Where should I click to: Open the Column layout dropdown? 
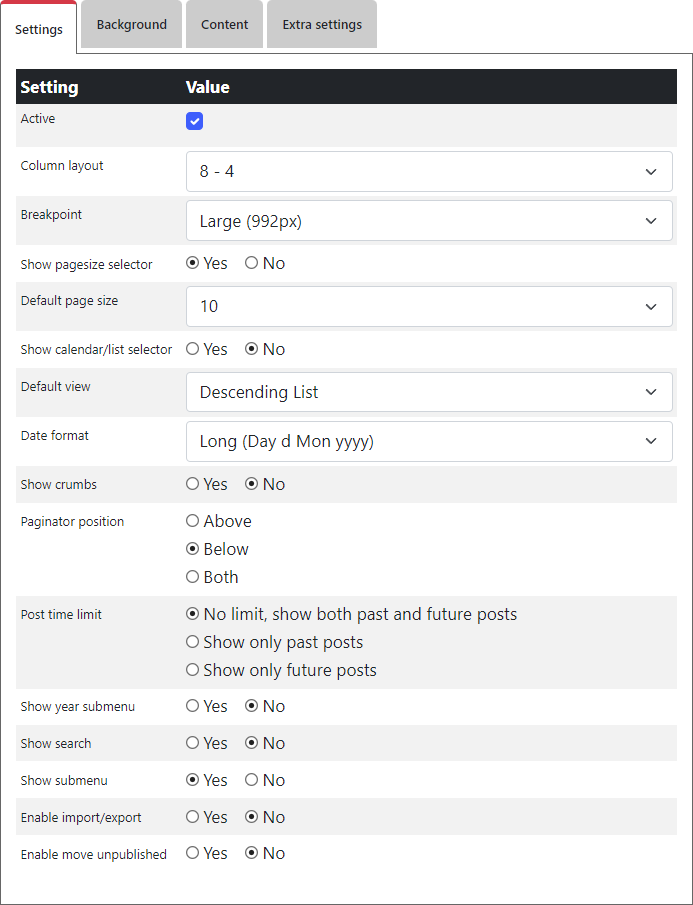pos(429,171)
